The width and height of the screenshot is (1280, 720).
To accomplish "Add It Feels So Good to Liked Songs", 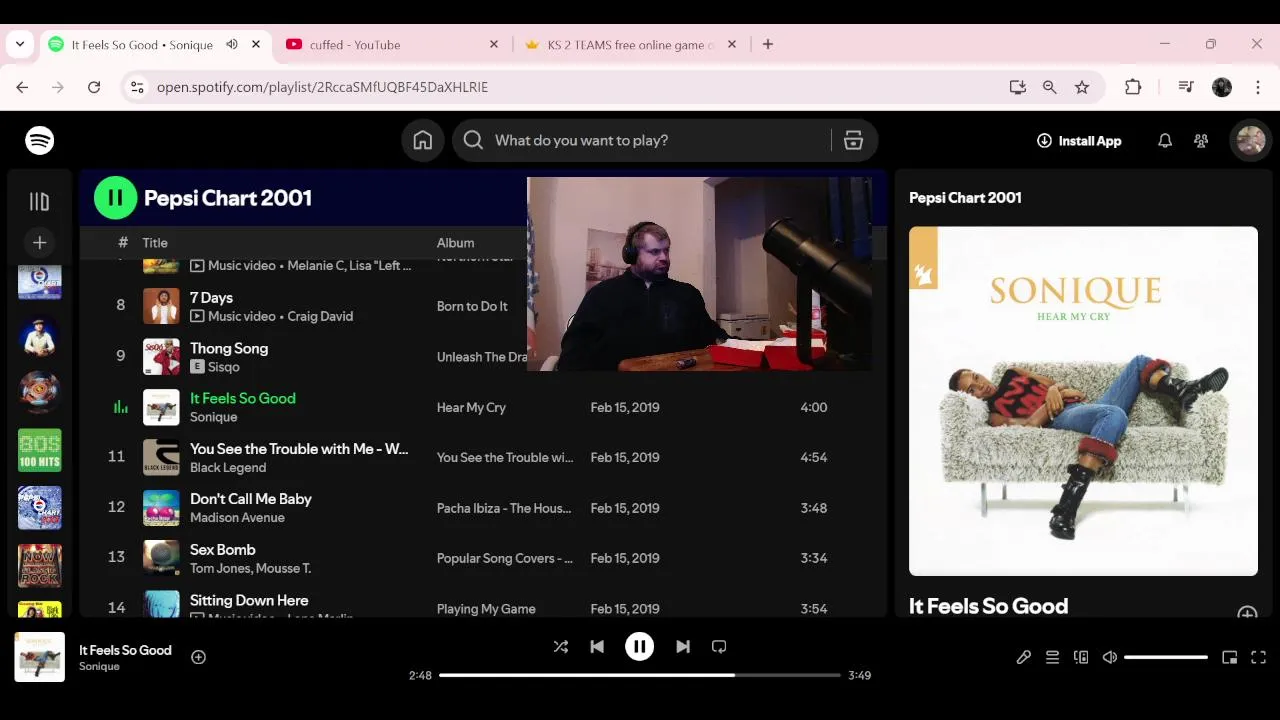I will tap(1247, 612).
